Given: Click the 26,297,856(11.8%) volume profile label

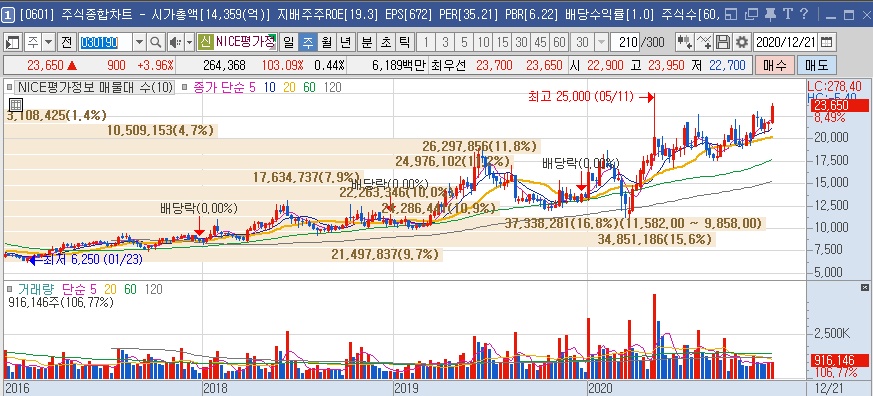Looking at the screenshot, I should pos(479,146).
